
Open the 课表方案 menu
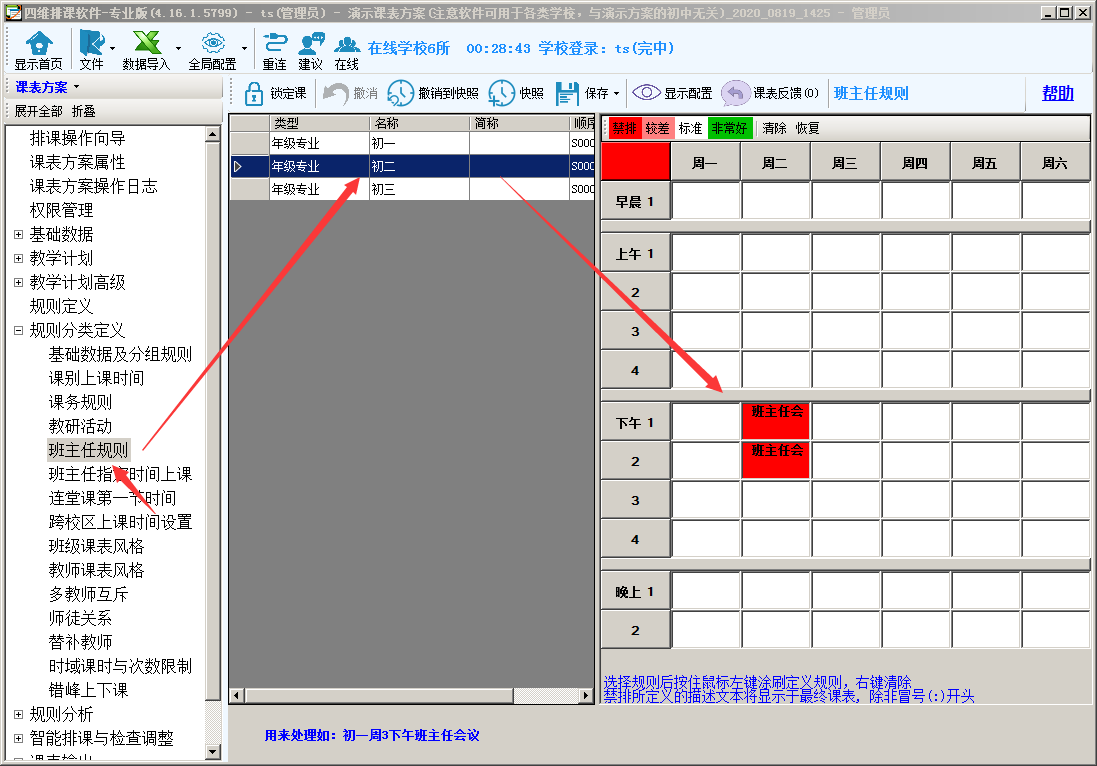pos(47,87)
